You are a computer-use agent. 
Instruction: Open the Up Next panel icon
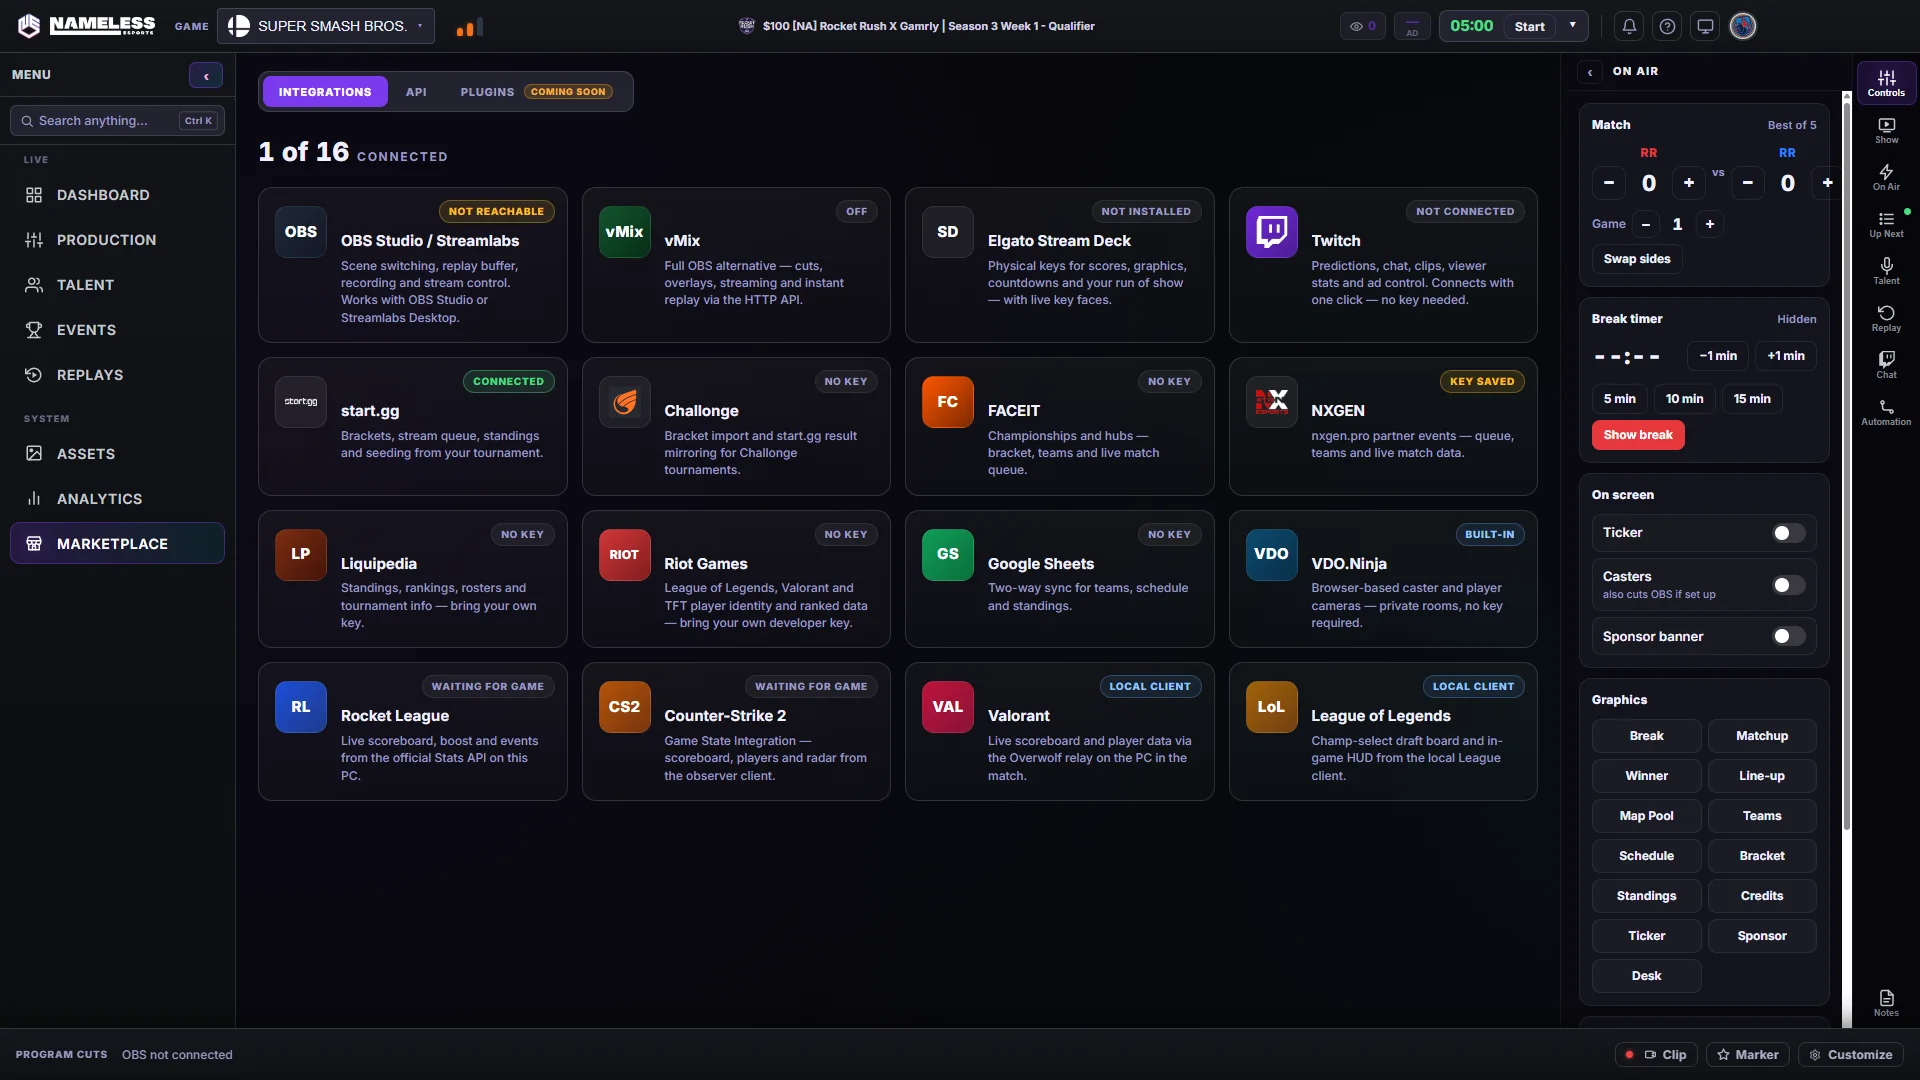pyautogui.click(x=1886, y=225)
